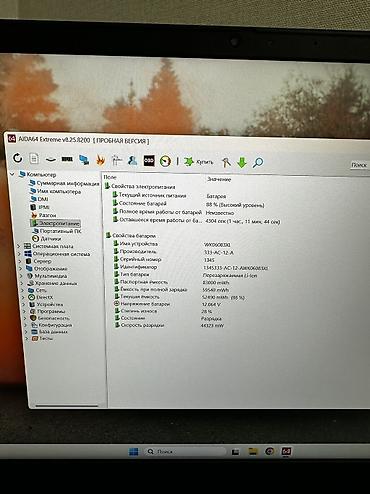
Task: Select Ёмкость при полной зарядке row
Action: click(154, 289)
